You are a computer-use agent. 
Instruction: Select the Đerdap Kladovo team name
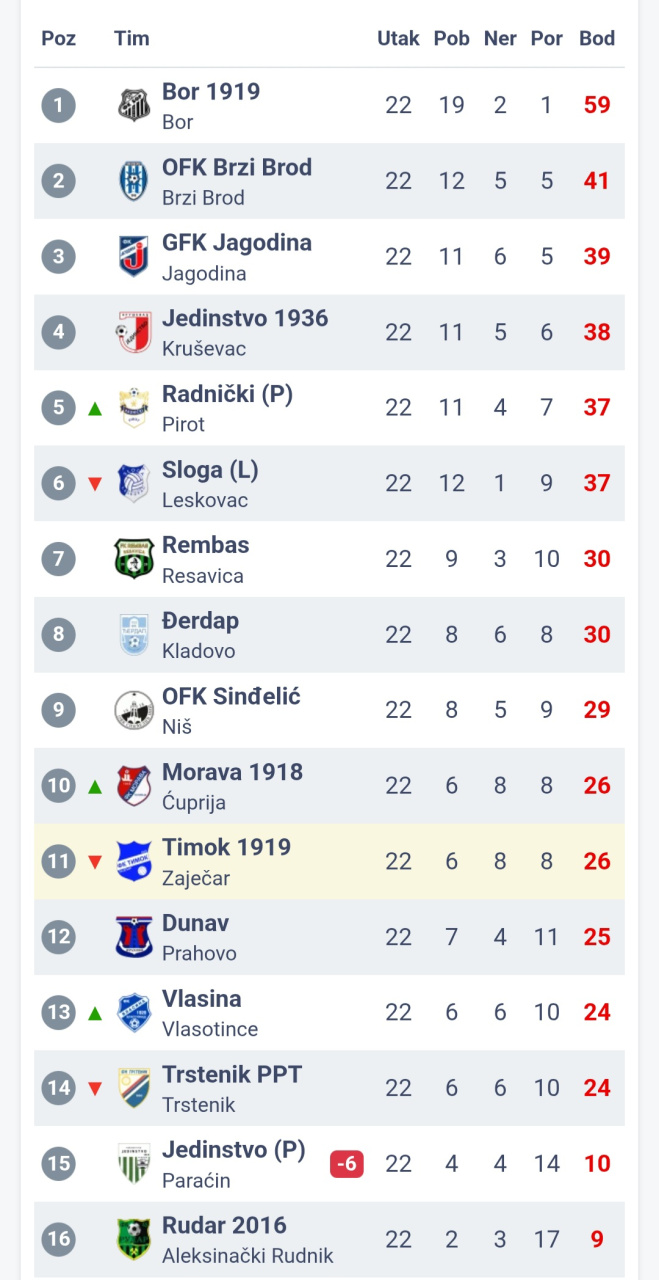tap(200, 621)
